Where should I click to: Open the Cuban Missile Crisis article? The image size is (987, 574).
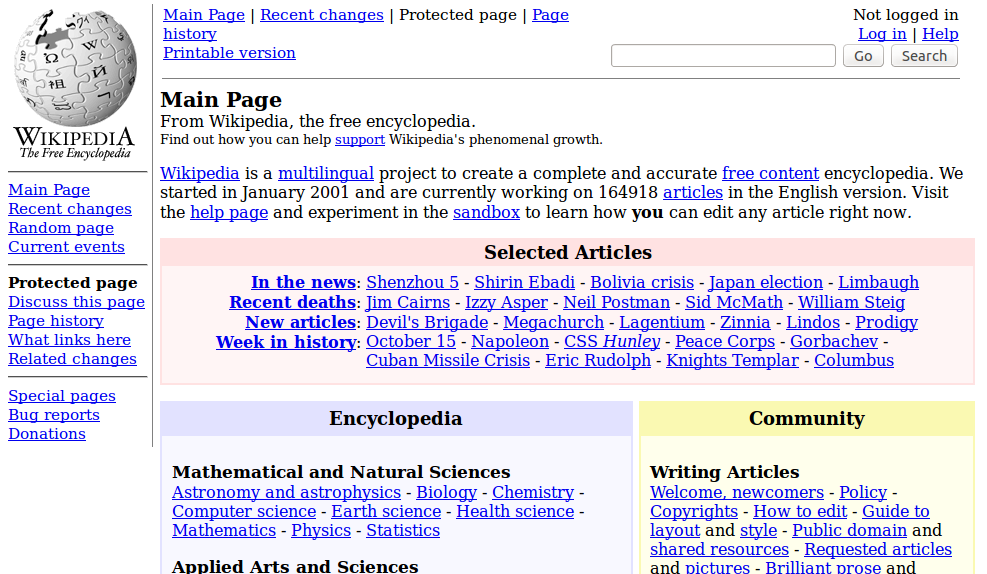(448, 361)
